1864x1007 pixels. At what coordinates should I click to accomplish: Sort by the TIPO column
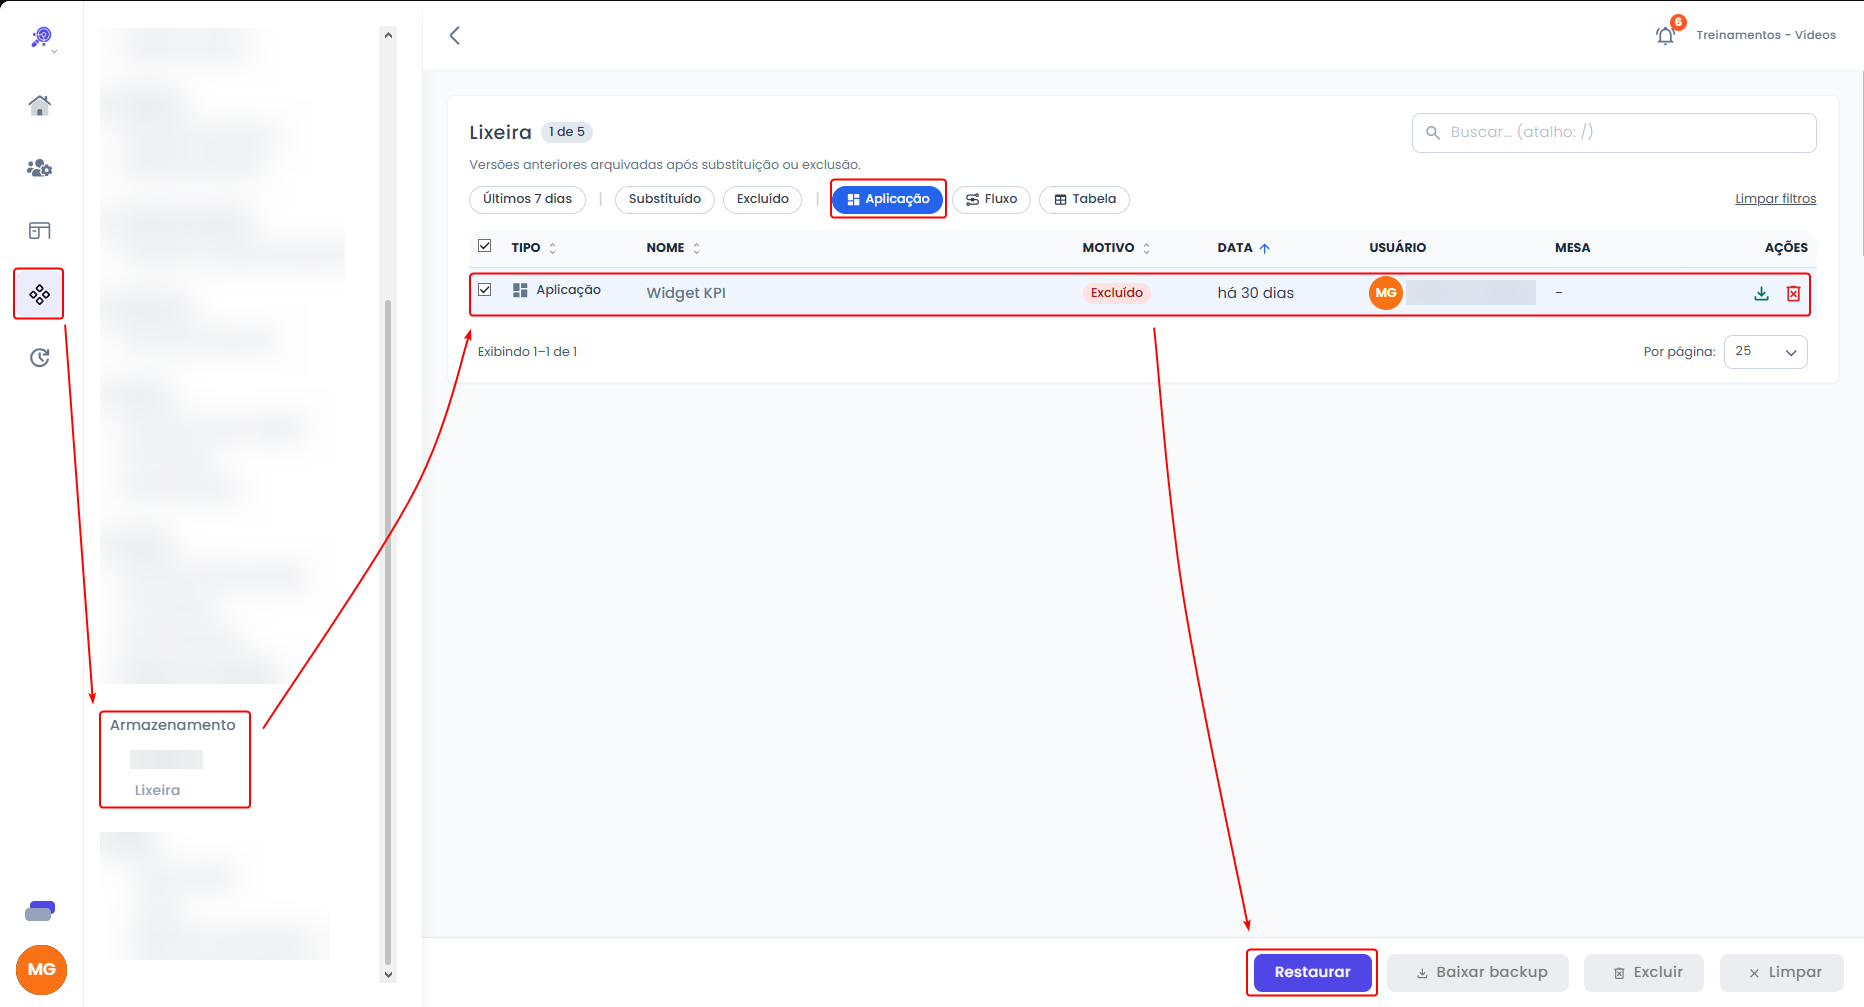click(533, 248)
